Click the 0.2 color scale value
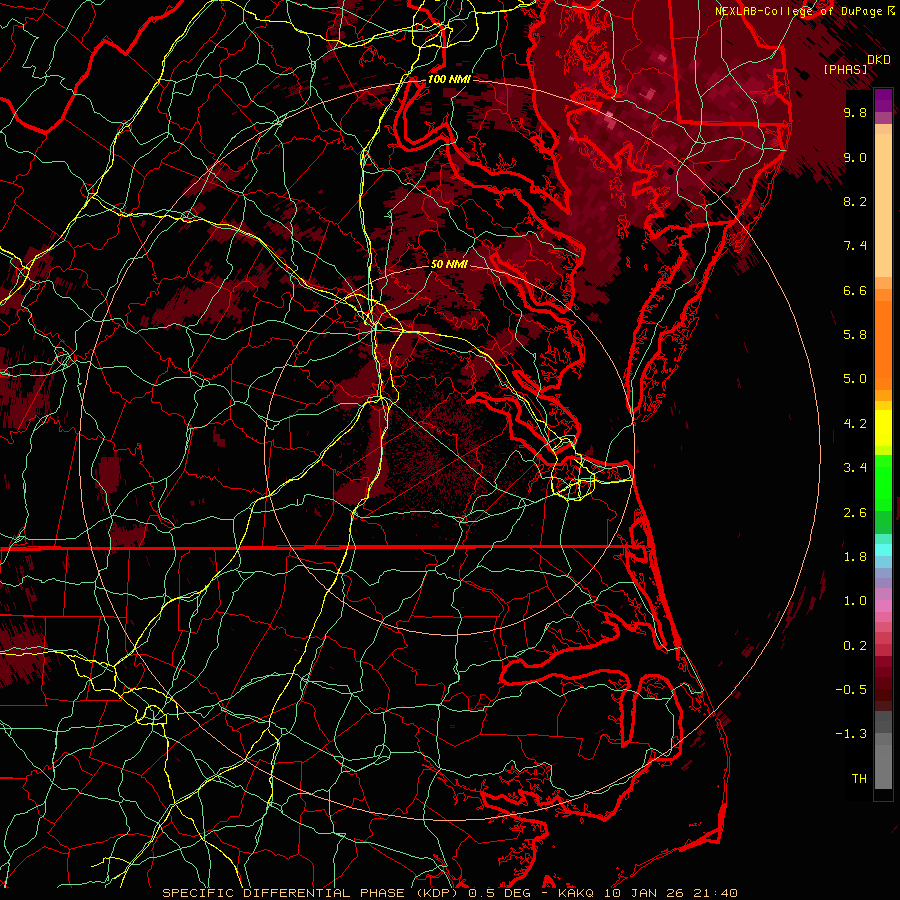The height and width of the screenshot is (900, 900). tap(855, 646)
